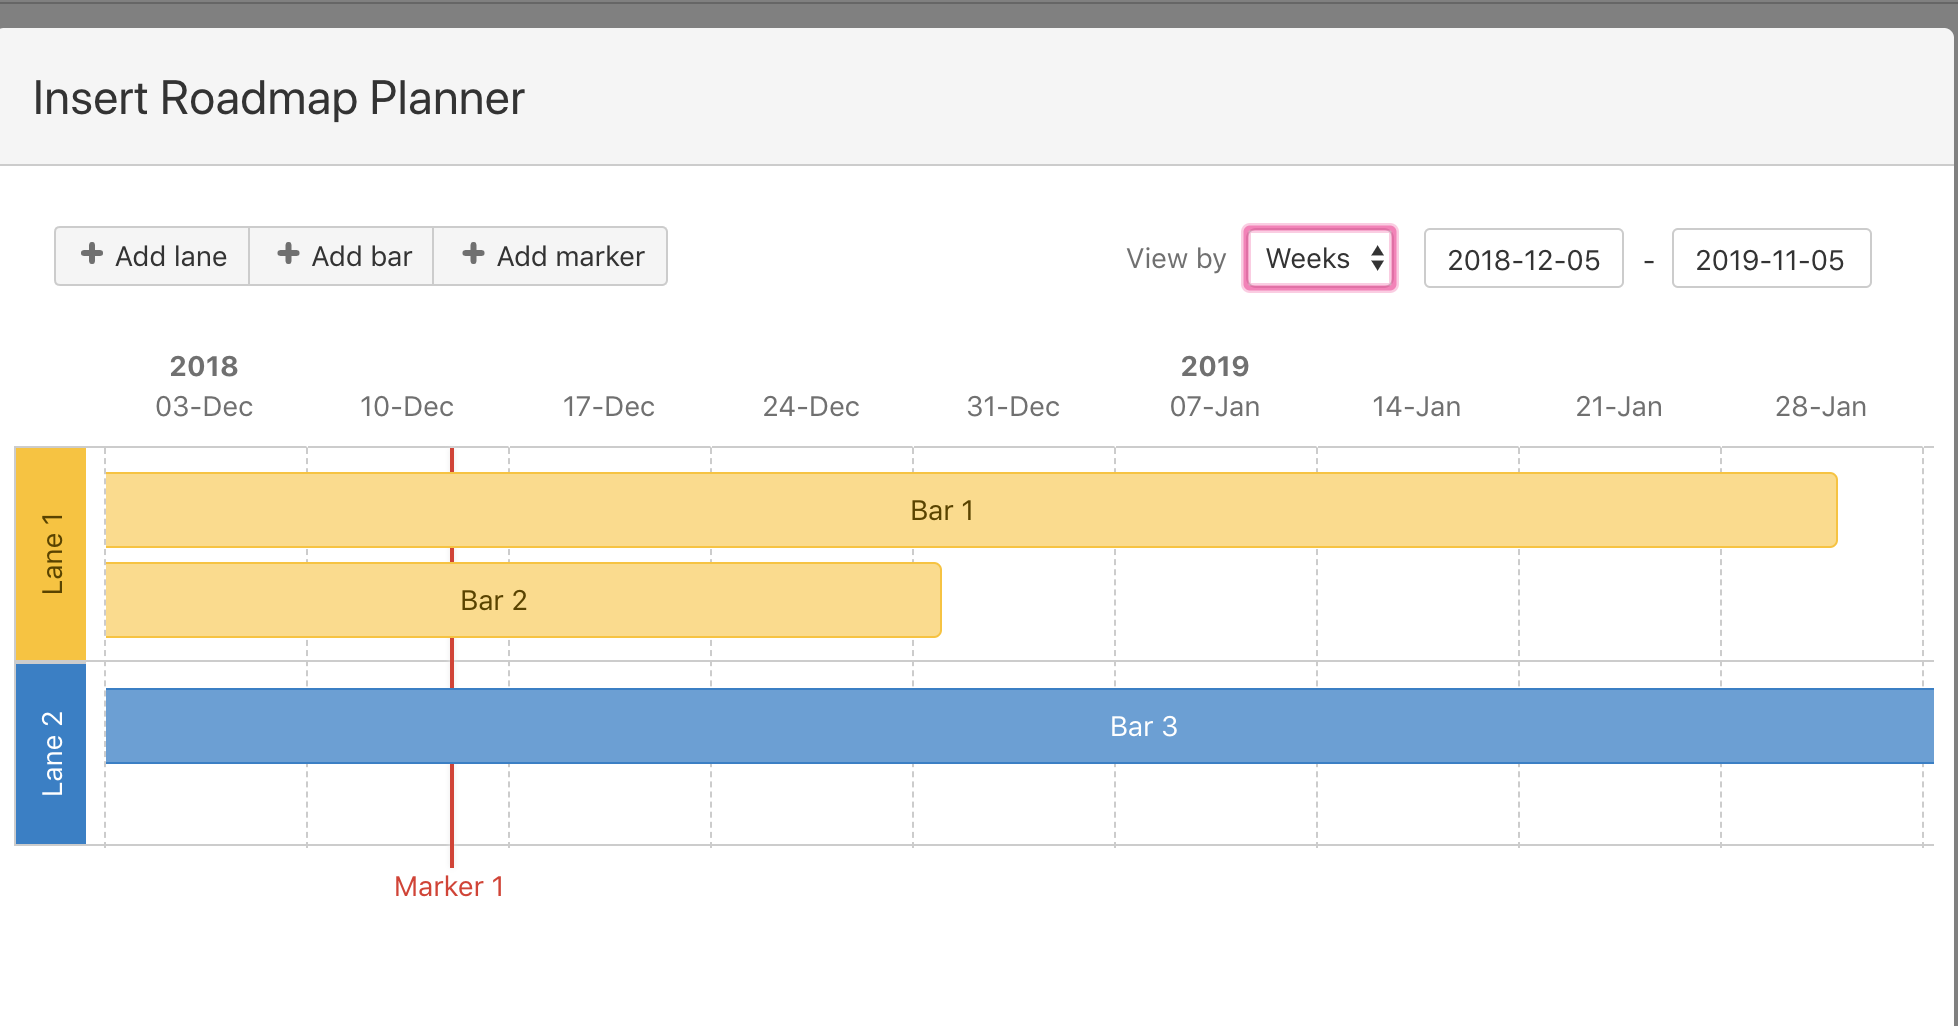
Task: Select the red Marker 1 label
Action: [x=449, y=886]
